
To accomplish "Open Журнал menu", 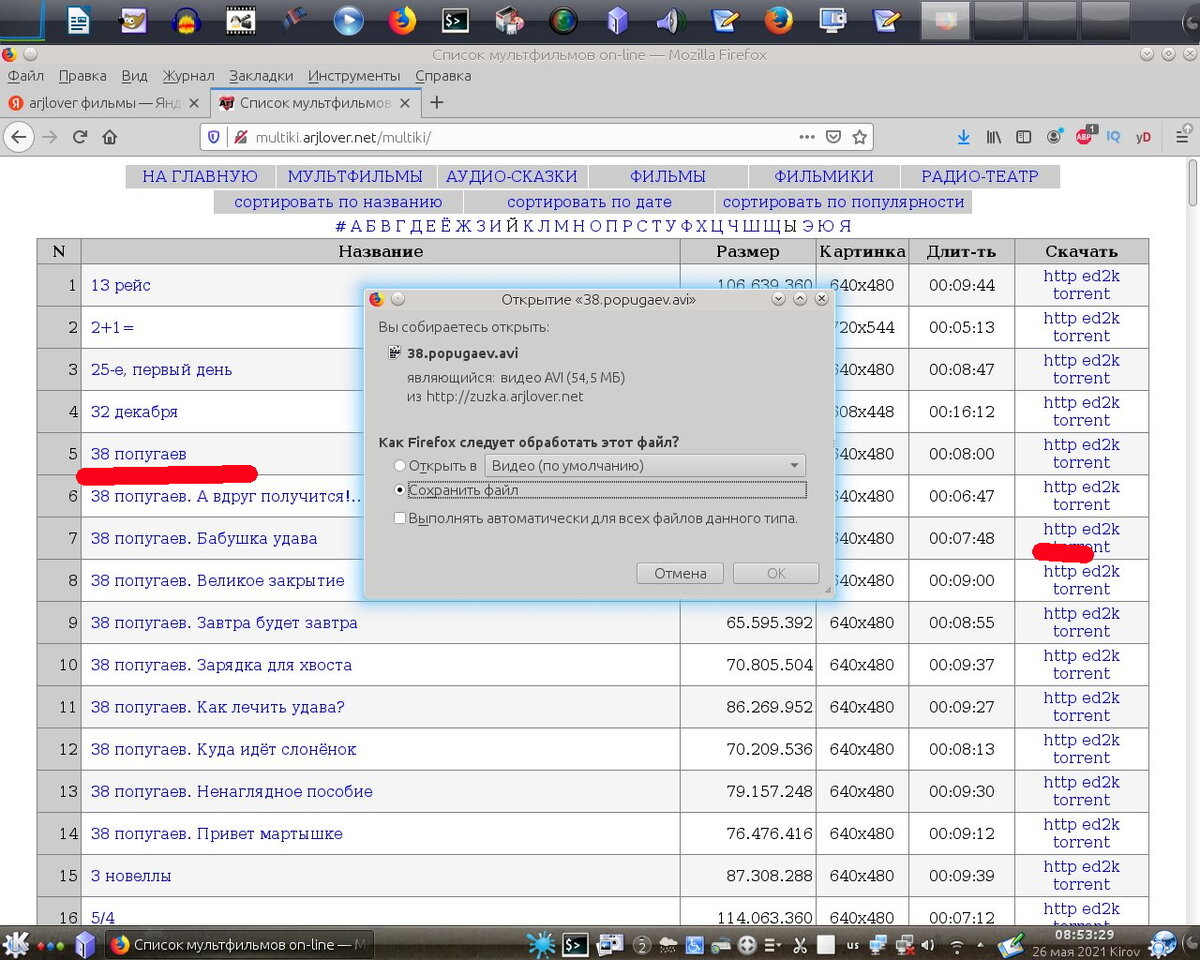I will [188, 76].
